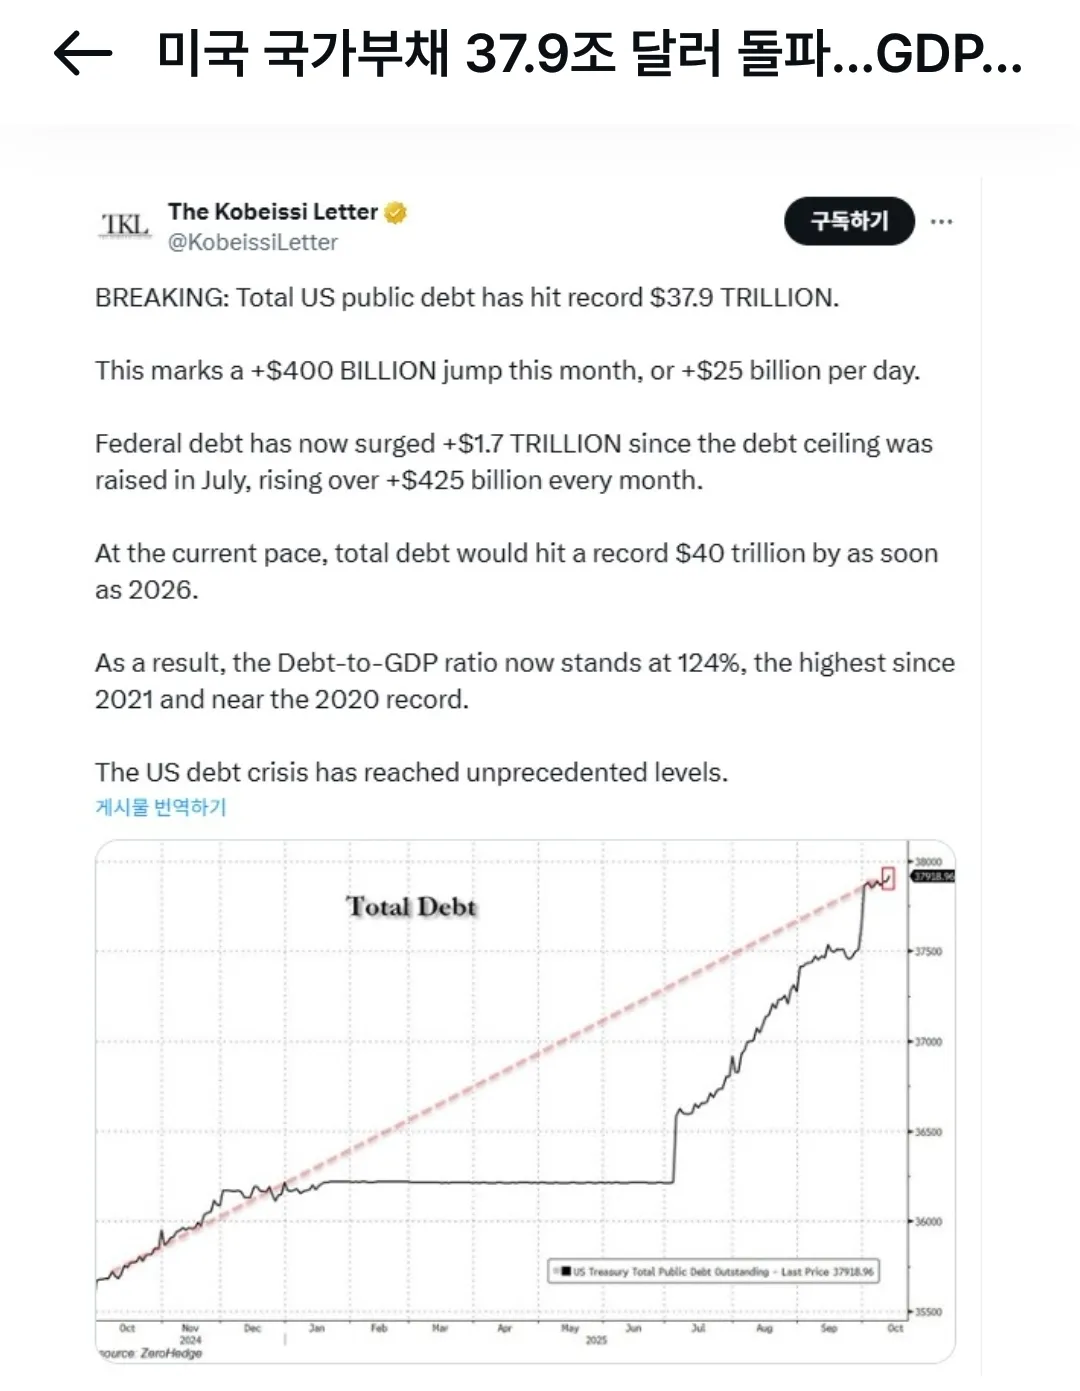Screen dimensions: 1080x1391
Task: Tap the $40 trillion by 2026 paragraph
Action: tap(516, 571)
